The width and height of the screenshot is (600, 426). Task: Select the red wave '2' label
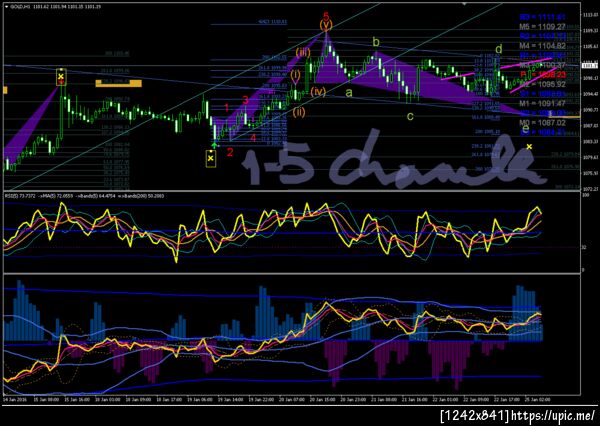click(230, 152)
